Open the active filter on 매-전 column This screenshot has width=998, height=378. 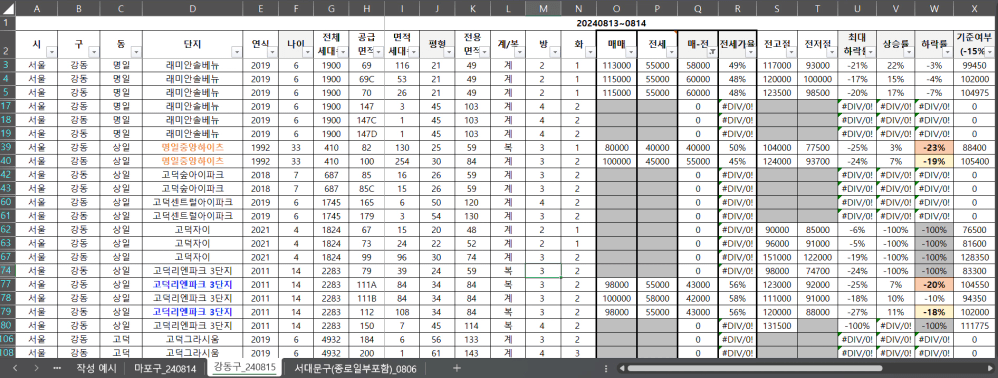point(712,52)
